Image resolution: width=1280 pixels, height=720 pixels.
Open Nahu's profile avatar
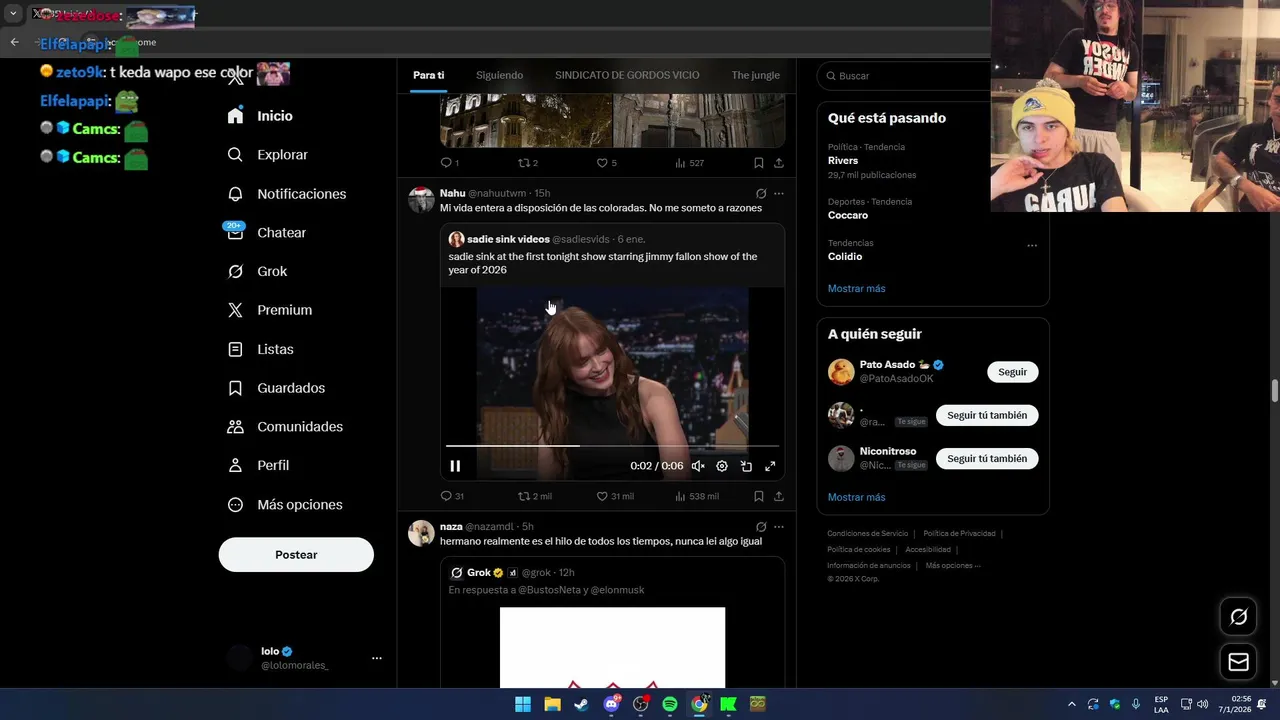421,199
